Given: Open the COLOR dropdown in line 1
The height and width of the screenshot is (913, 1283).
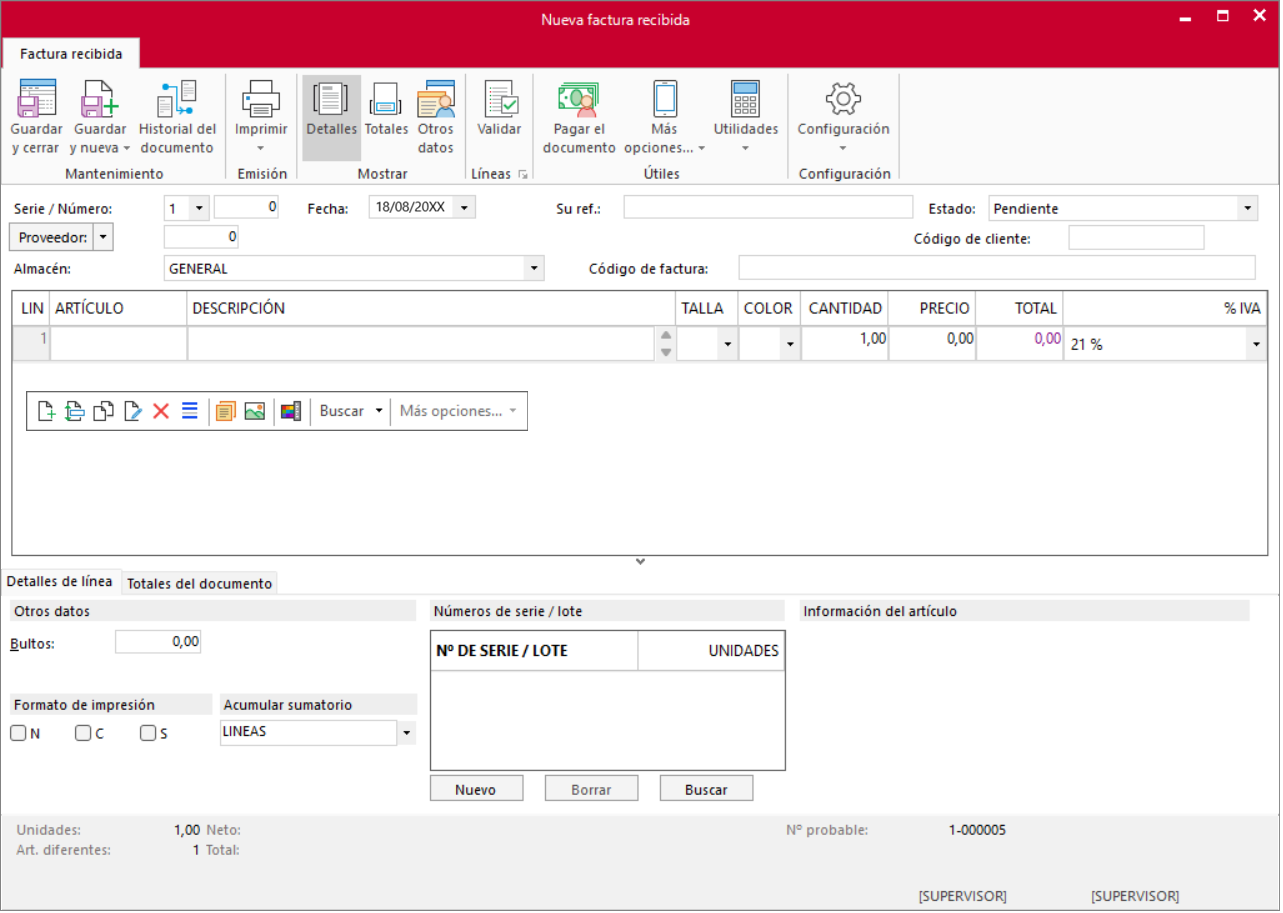Looking at the screenshot, I should pos(790,344).
